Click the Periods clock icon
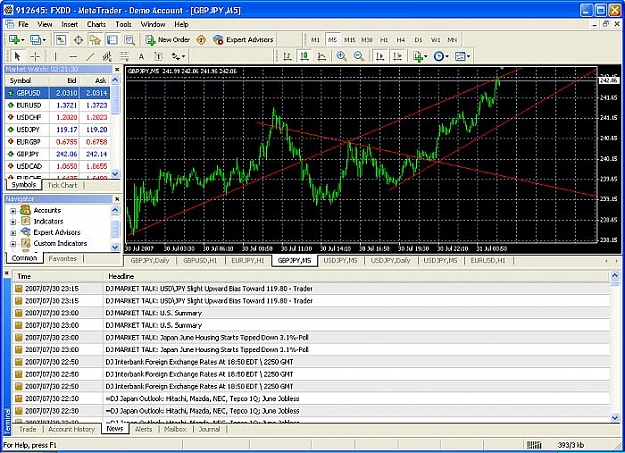 438,56
